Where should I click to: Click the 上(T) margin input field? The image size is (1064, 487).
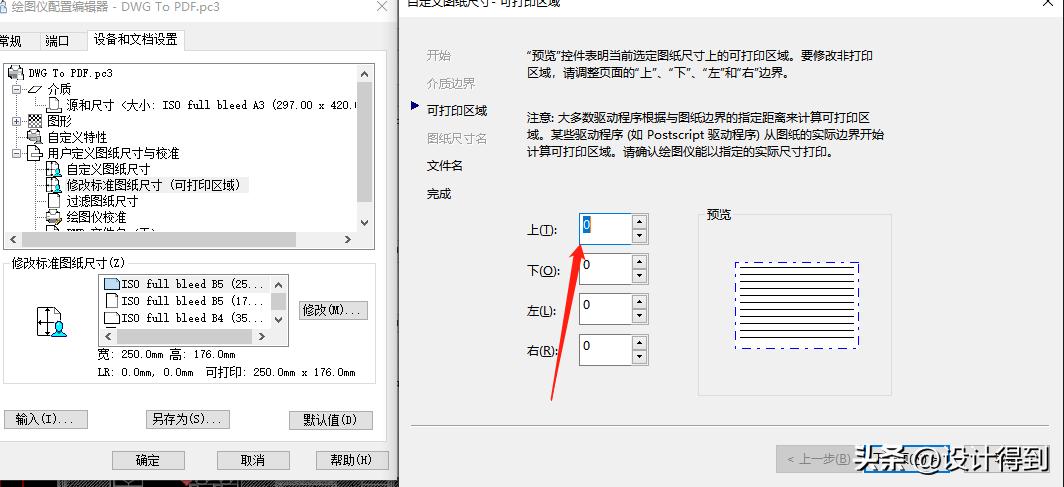pos(605,229)
